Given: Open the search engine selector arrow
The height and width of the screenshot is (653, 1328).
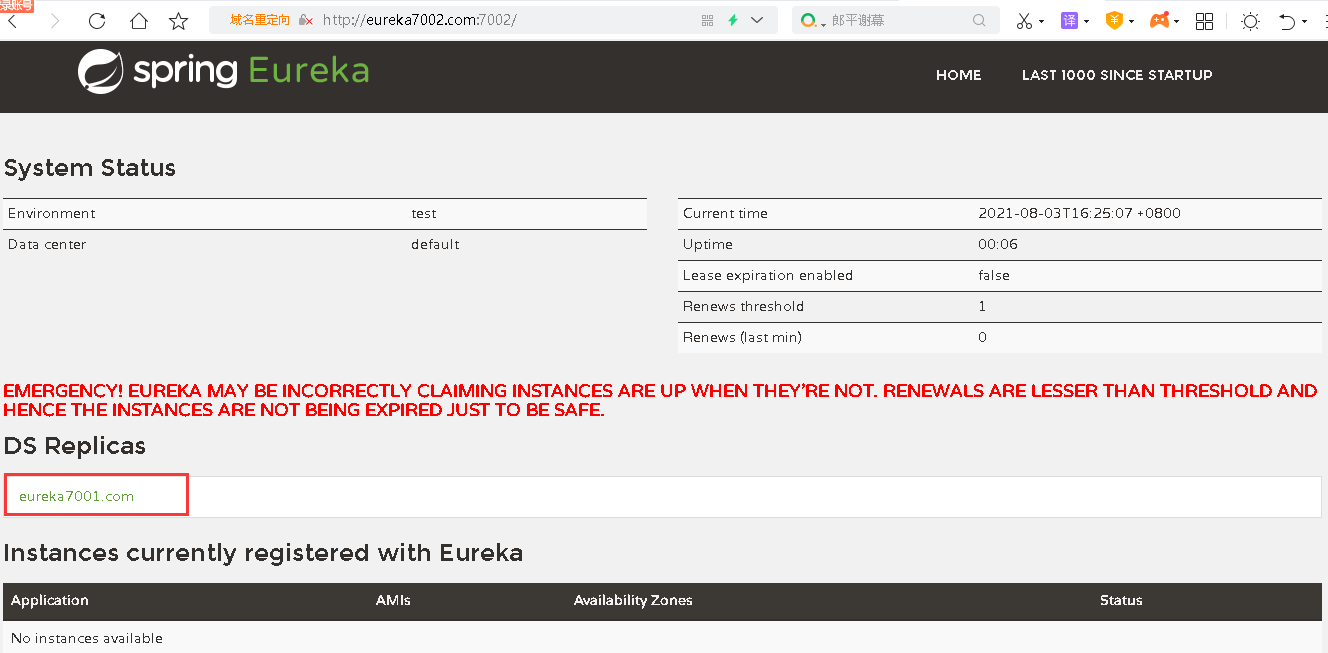Looking at the screenshot, I should tap(823, 23).
